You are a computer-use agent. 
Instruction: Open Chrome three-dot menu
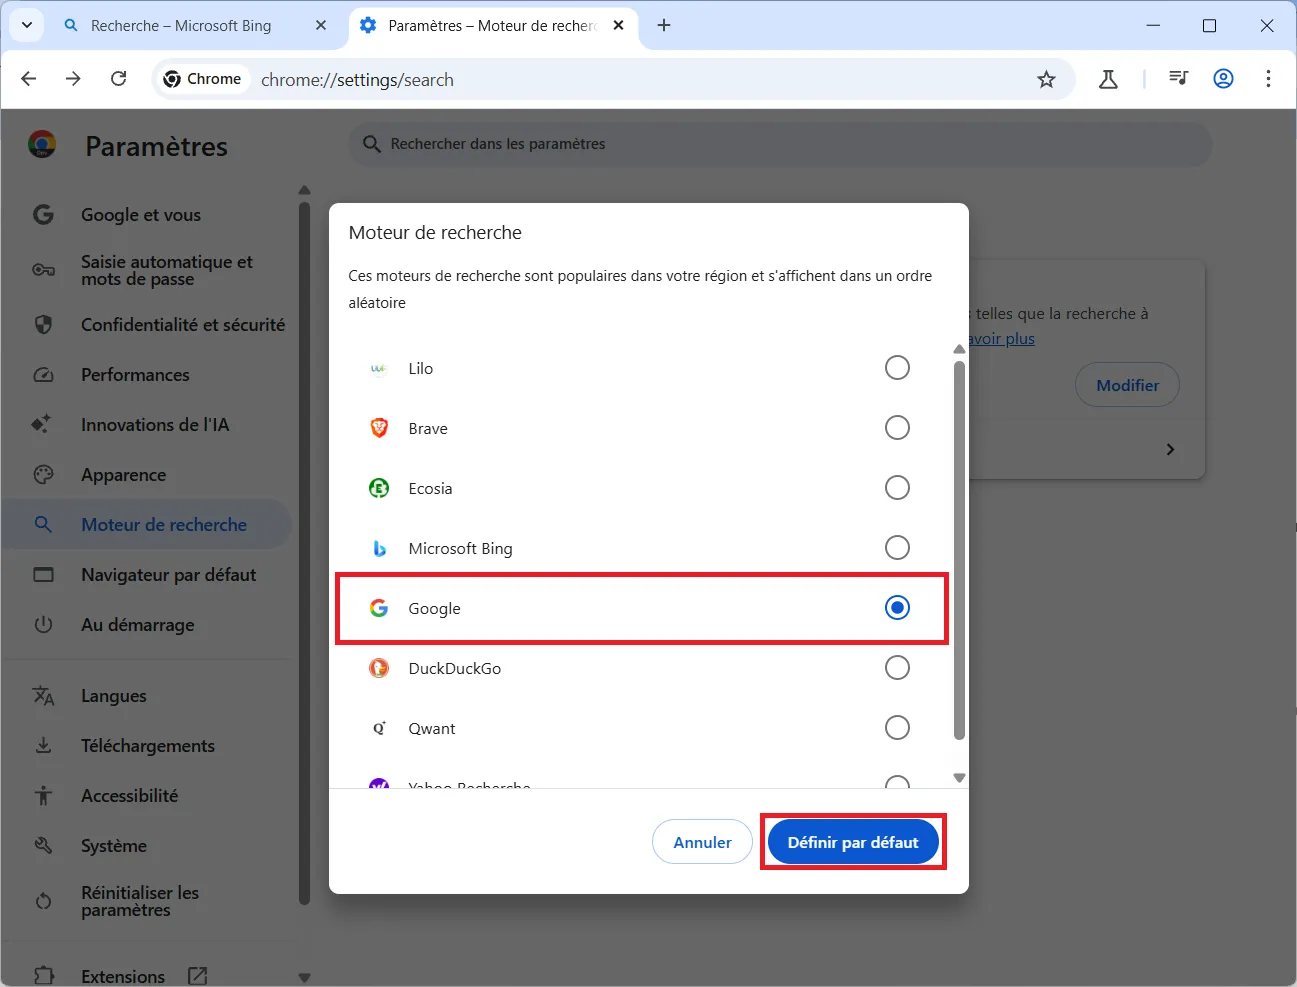(1268, 78)
